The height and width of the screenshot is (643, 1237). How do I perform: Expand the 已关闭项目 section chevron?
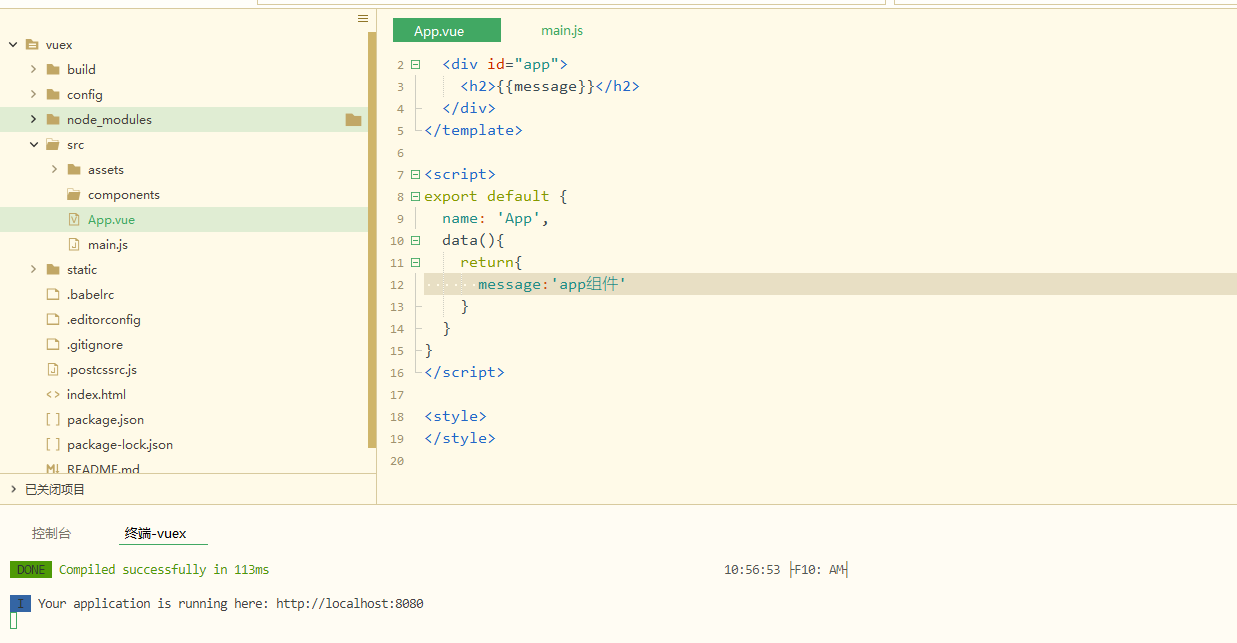13,489
